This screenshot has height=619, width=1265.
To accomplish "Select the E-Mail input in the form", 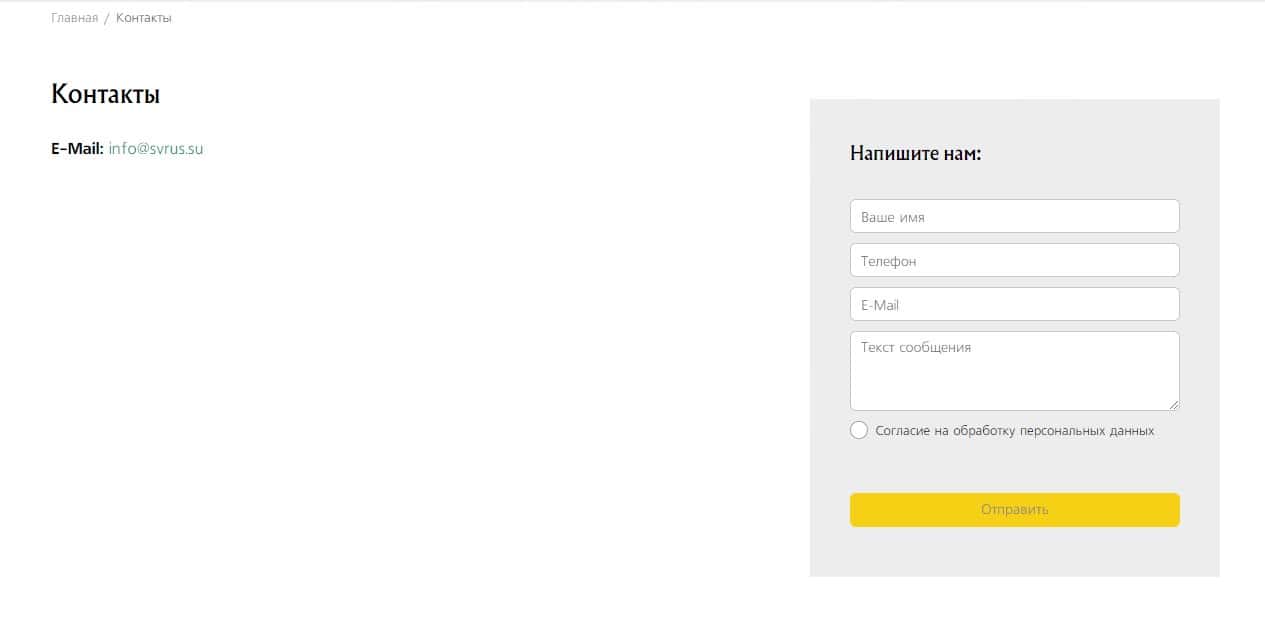I will click(1014, 304).
